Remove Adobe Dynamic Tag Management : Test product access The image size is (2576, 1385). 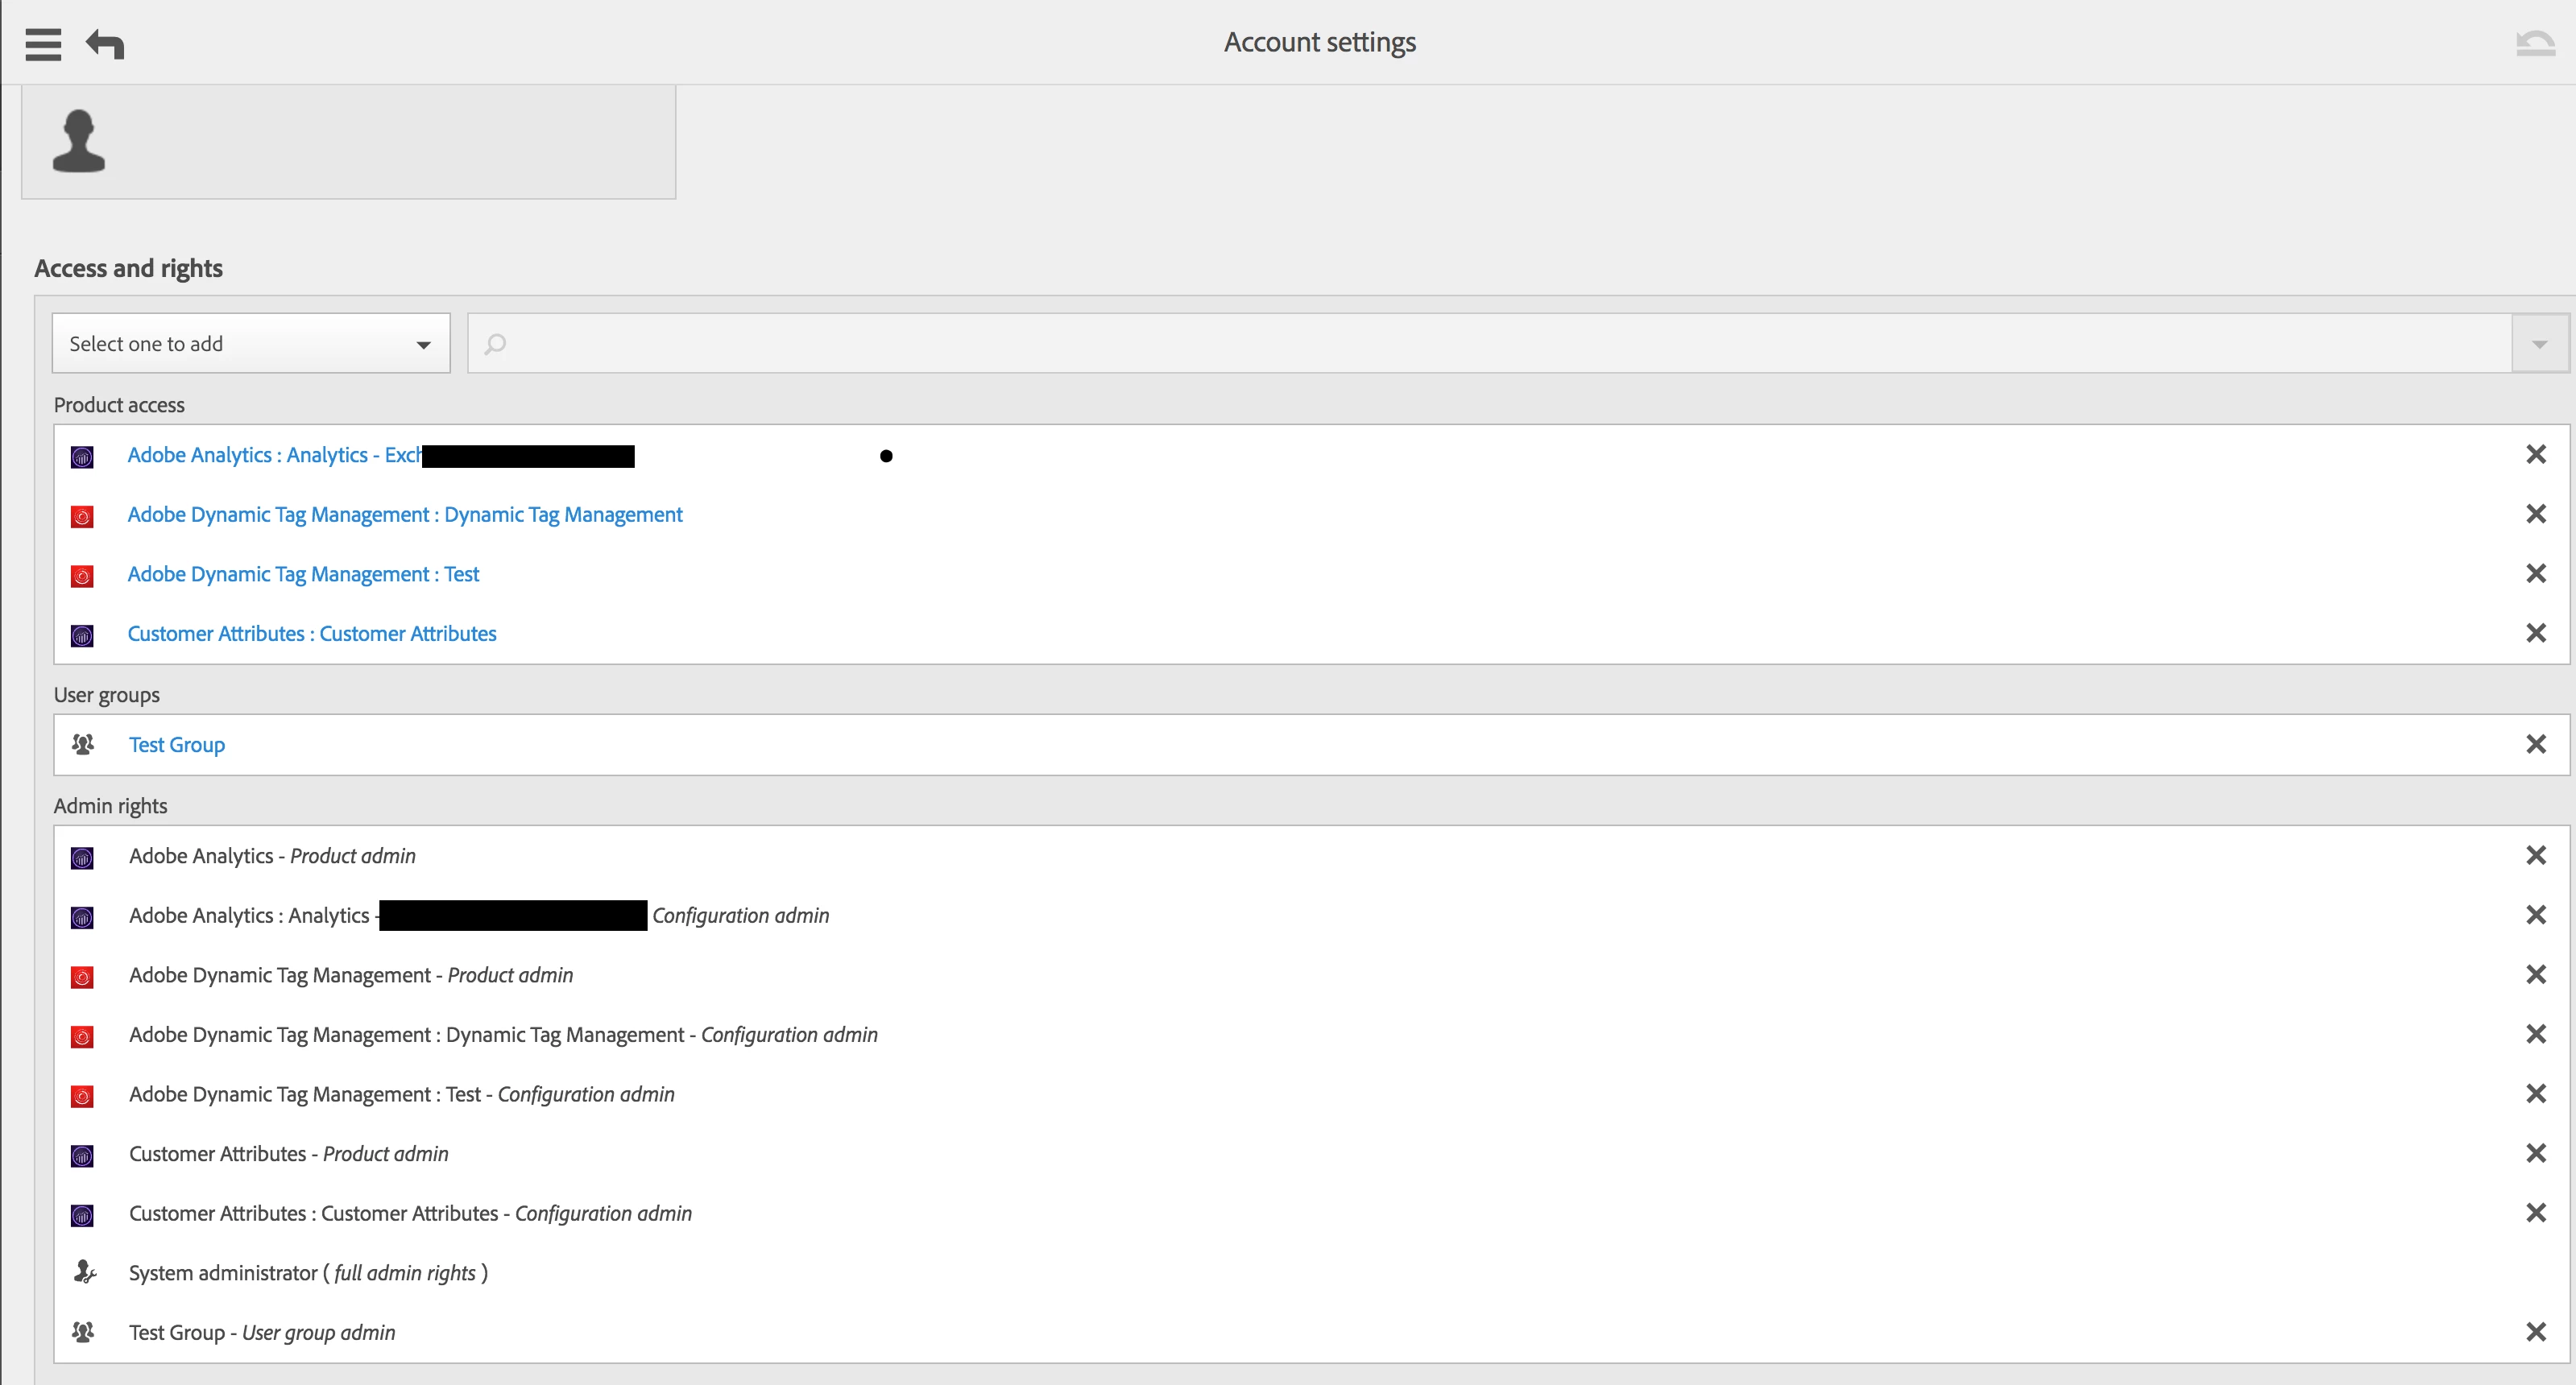coord(2535,573)
